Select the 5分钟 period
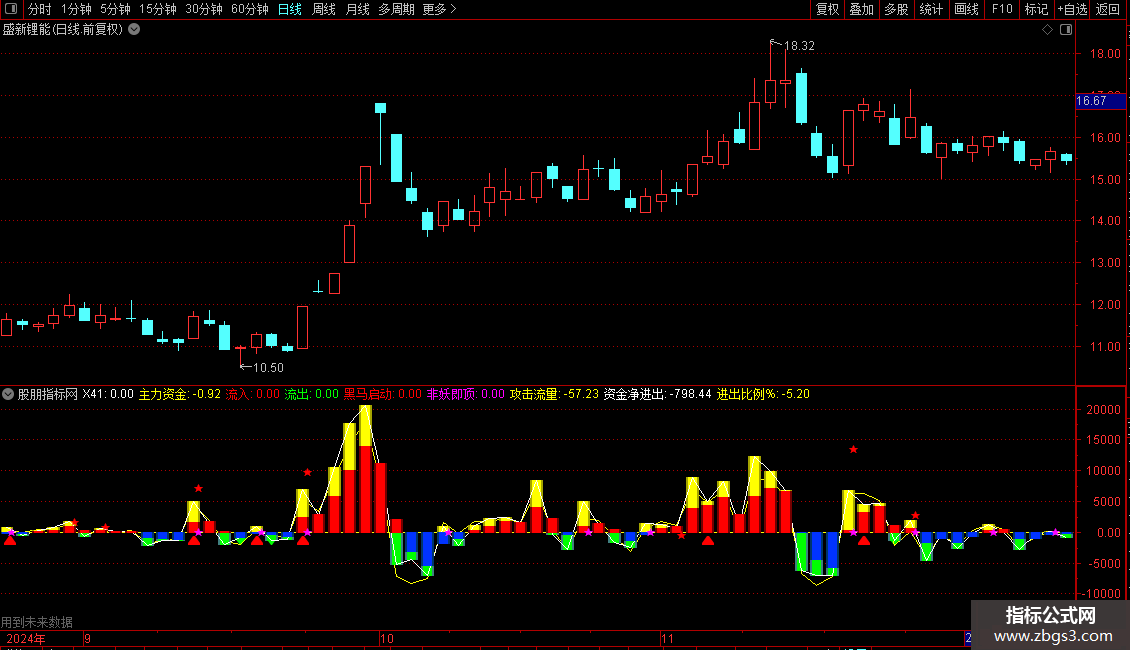Viewport: 1130px width, 650px height. (x=115, y=9)
